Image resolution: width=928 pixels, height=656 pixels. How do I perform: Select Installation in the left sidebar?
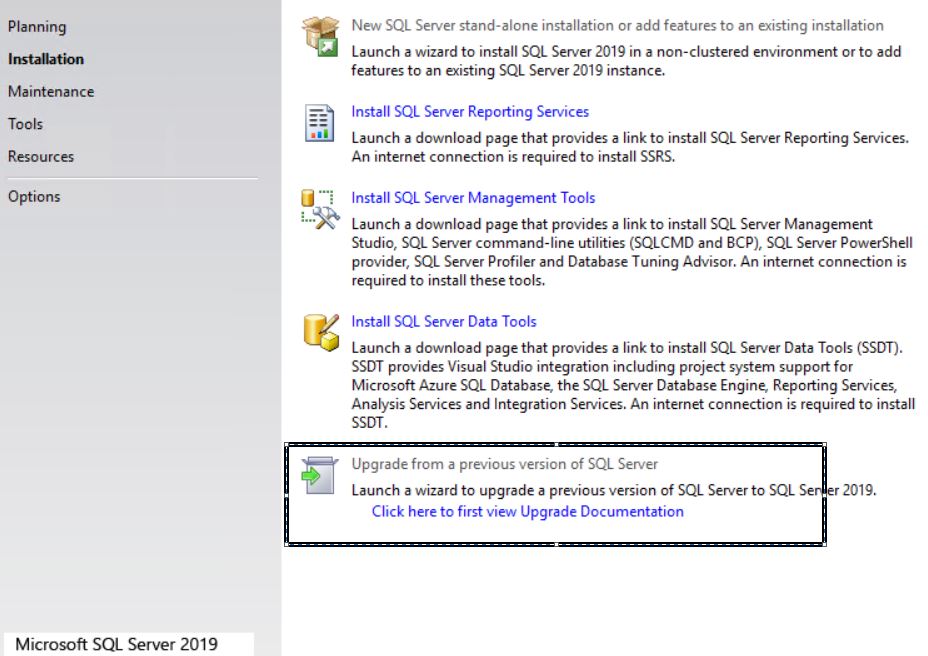coord(46,59)
